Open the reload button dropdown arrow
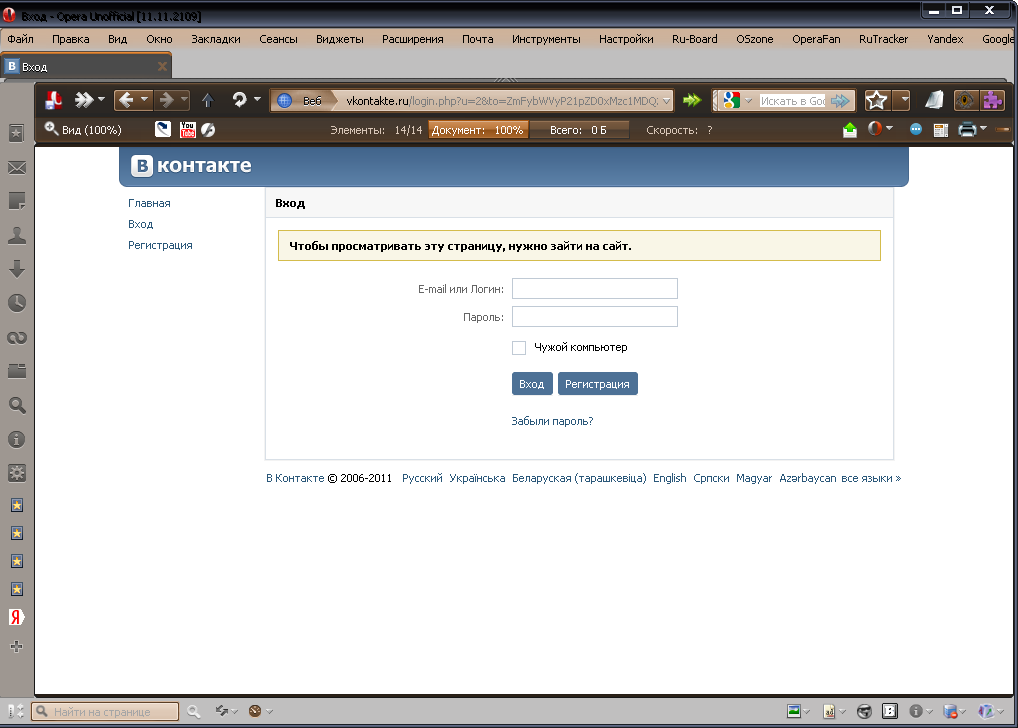Image resolution: width=1018 pixels, height=728 pixels. point(257,99)
